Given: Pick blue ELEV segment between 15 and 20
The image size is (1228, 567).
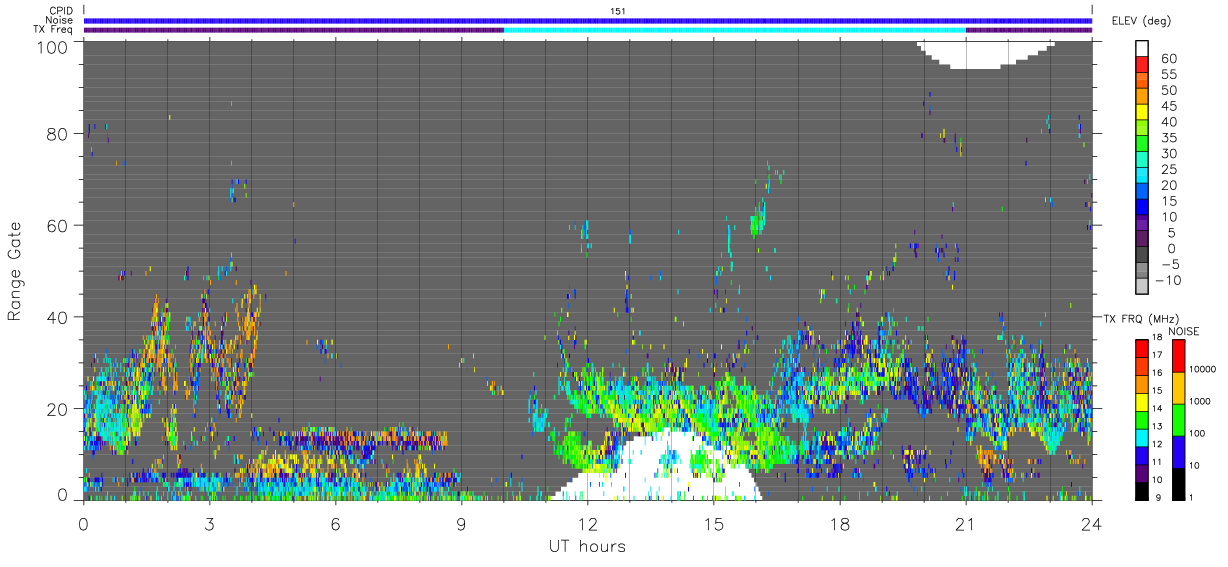Looking at the screenshot, I should tap(1143, 192).
